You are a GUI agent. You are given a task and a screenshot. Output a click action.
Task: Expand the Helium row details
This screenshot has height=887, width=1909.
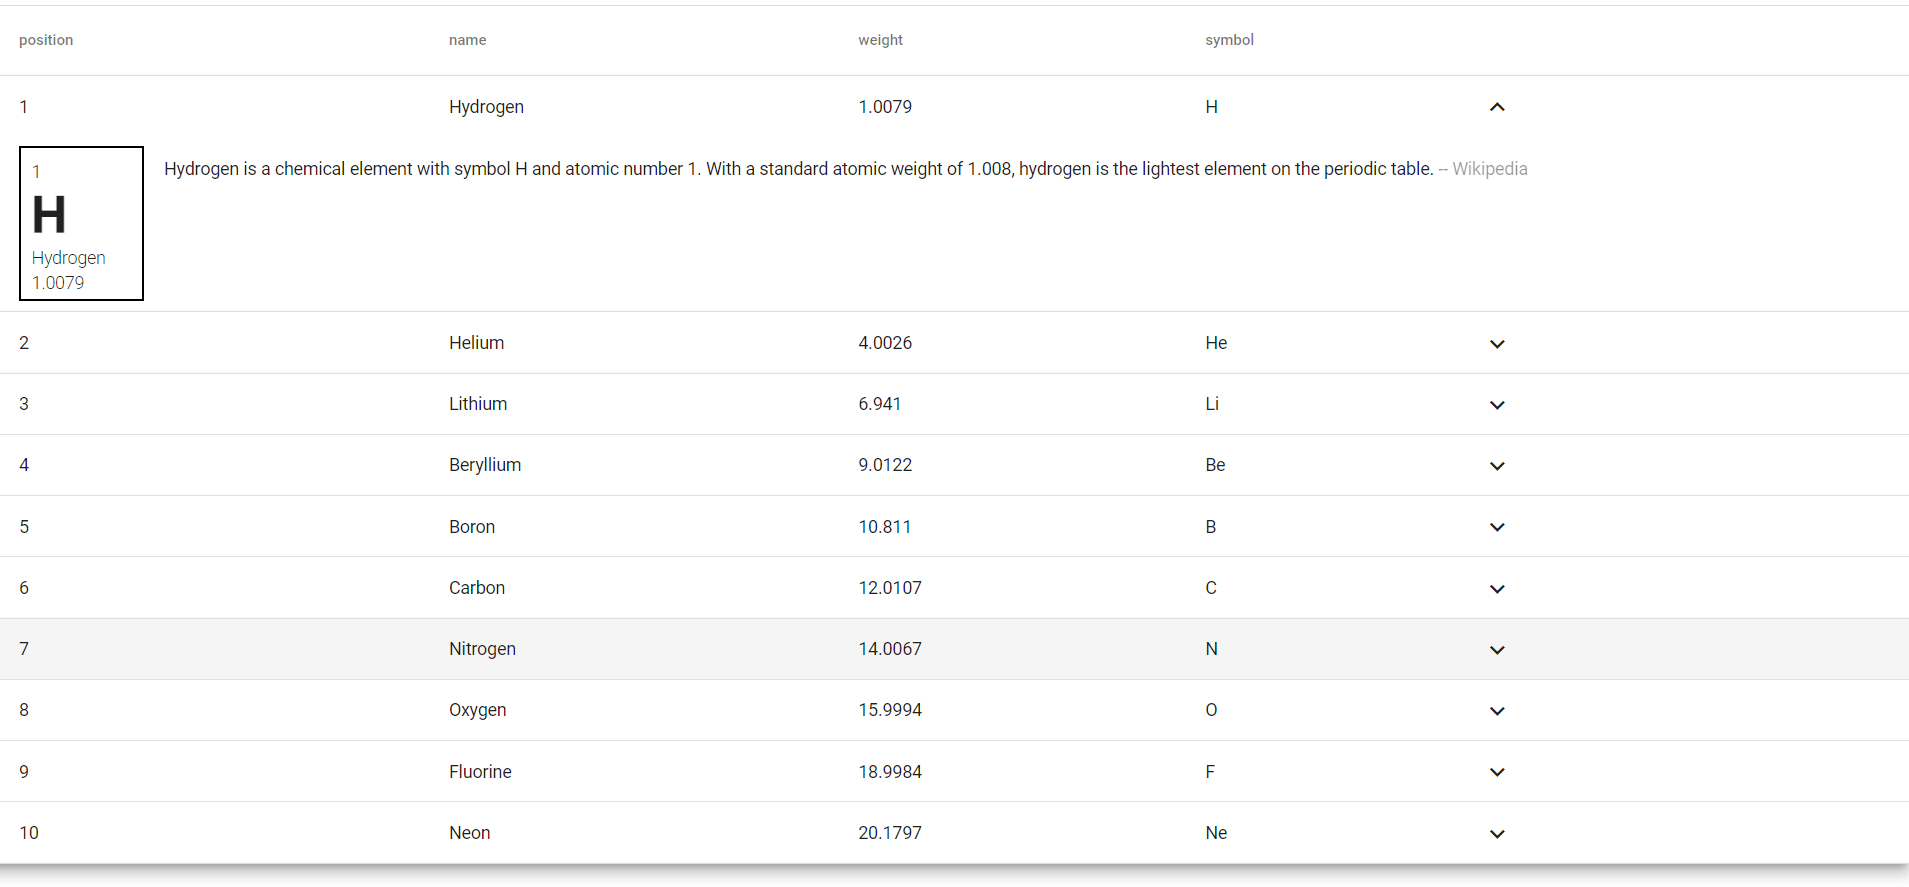(1497, 344)
